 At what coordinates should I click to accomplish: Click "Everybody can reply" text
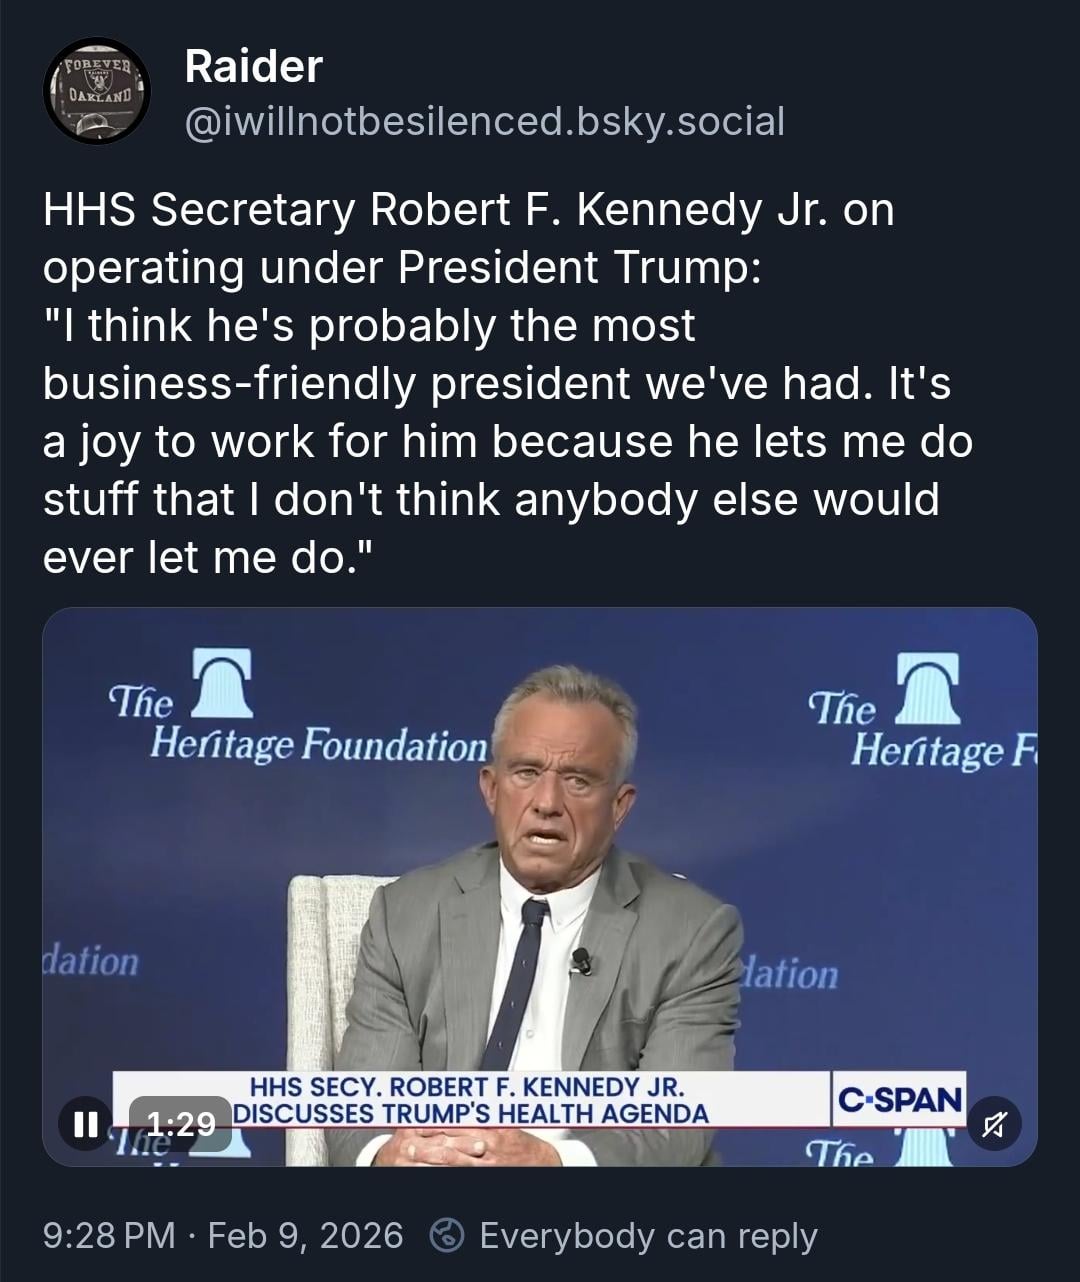pyautogui.click(x=648, y=1236)
